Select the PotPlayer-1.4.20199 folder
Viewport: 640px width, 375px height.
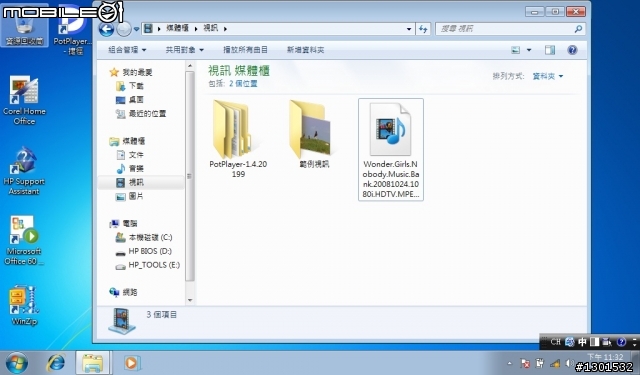pyautogui.click(x=238, y=139)
